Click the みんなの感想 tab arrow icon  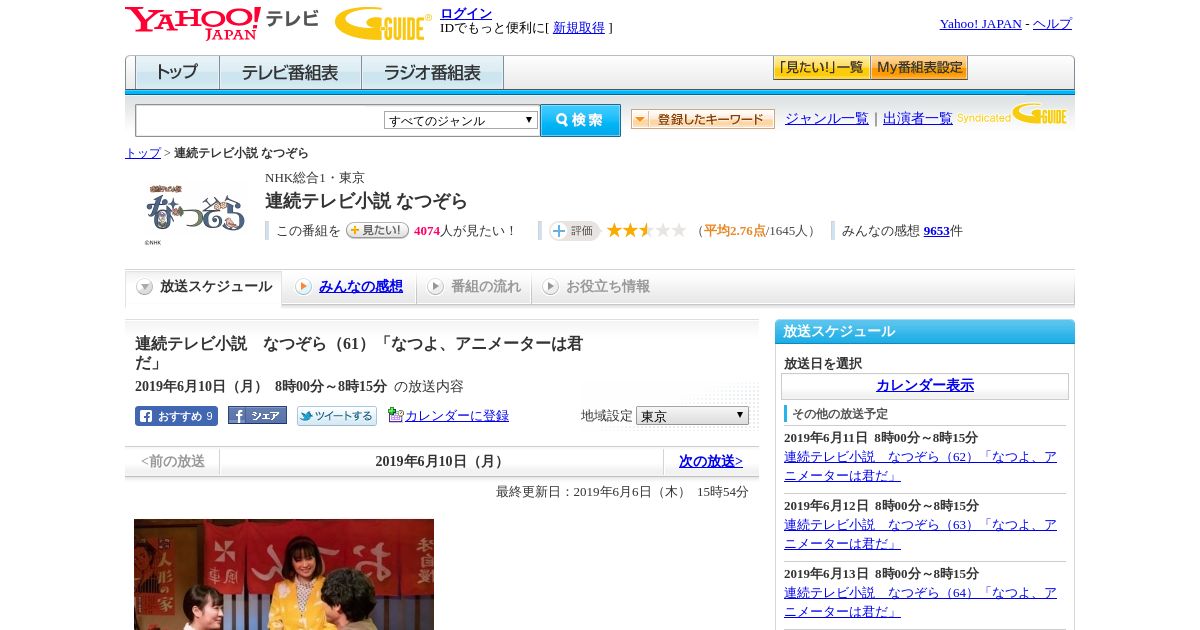[x=303, y=287]
